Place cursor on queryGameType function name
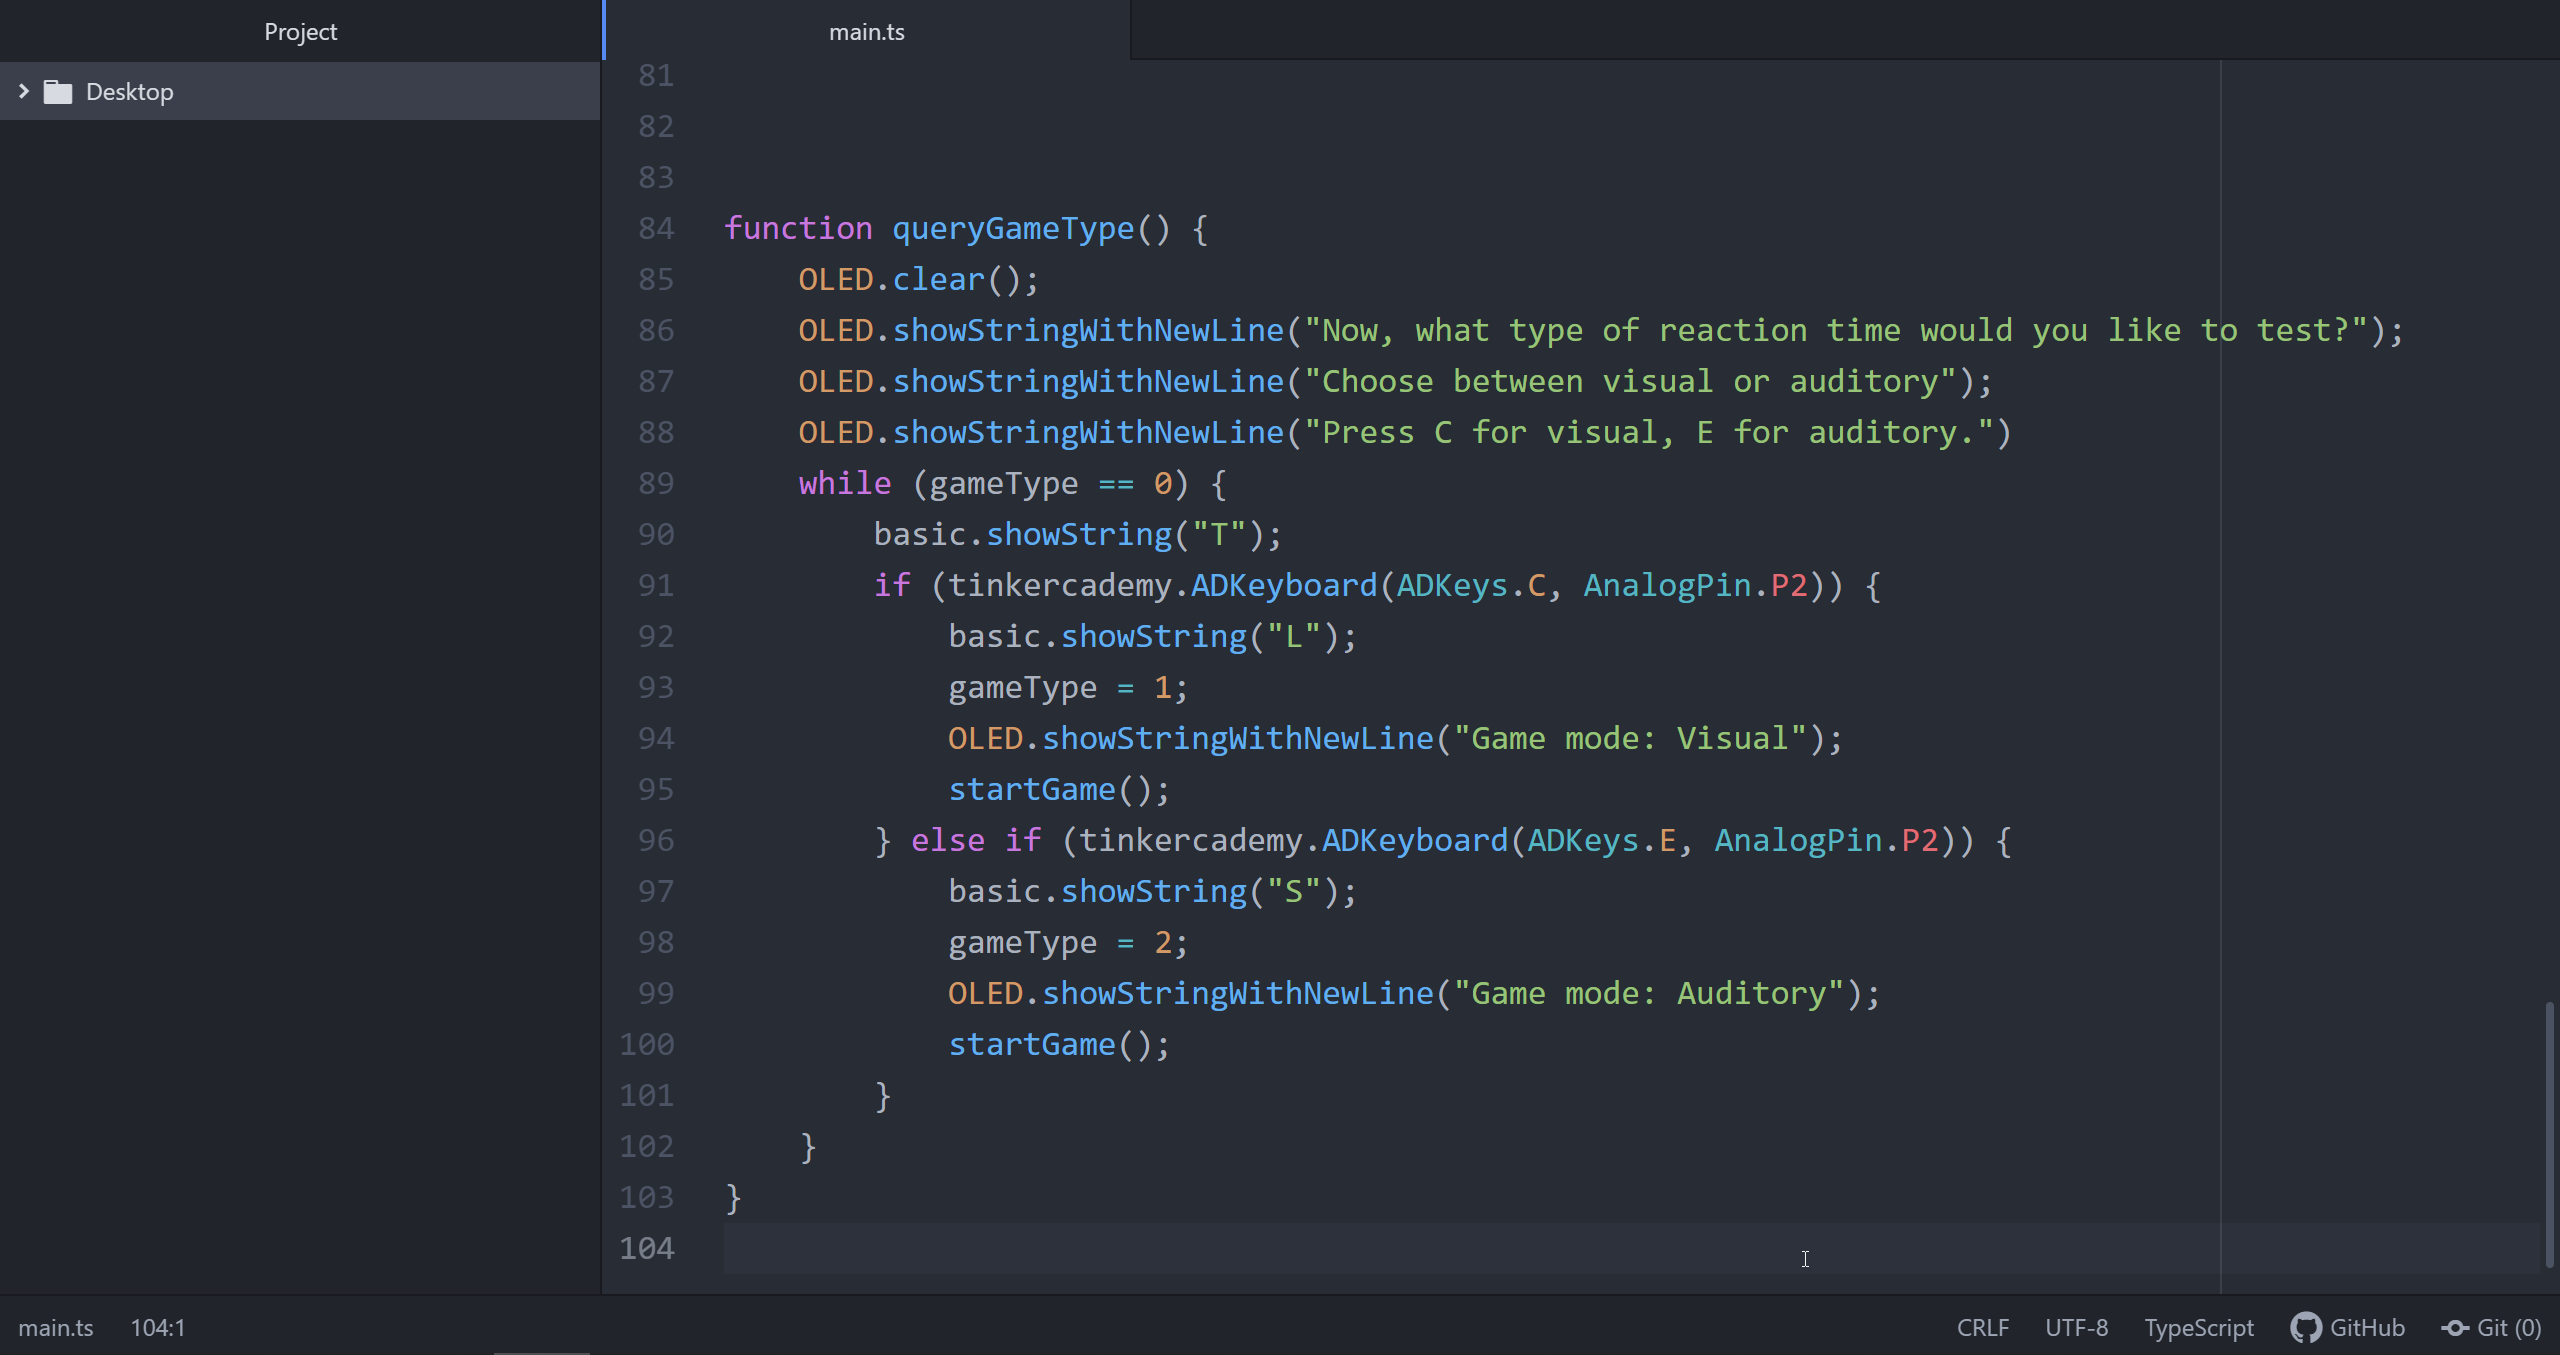 pyautogui.click(x=1012, y=228)
